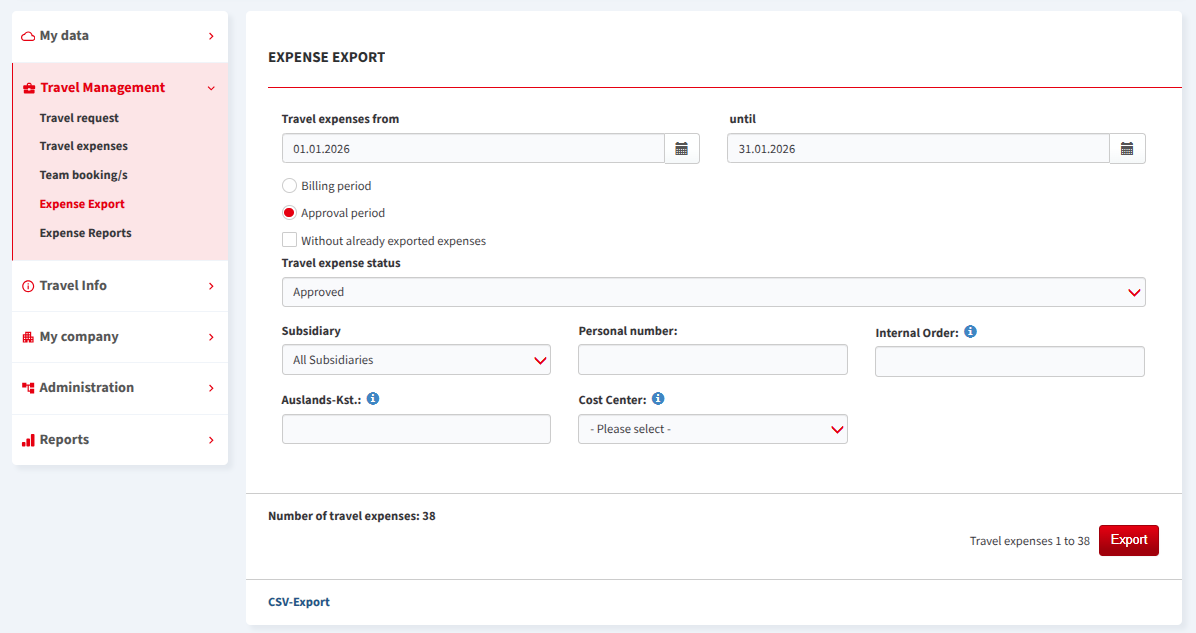Image resolution: width=1196 pixels, height=633 pixels.
Task: Click the Travel Management menu heading
Action: click(x=102, y=88)
